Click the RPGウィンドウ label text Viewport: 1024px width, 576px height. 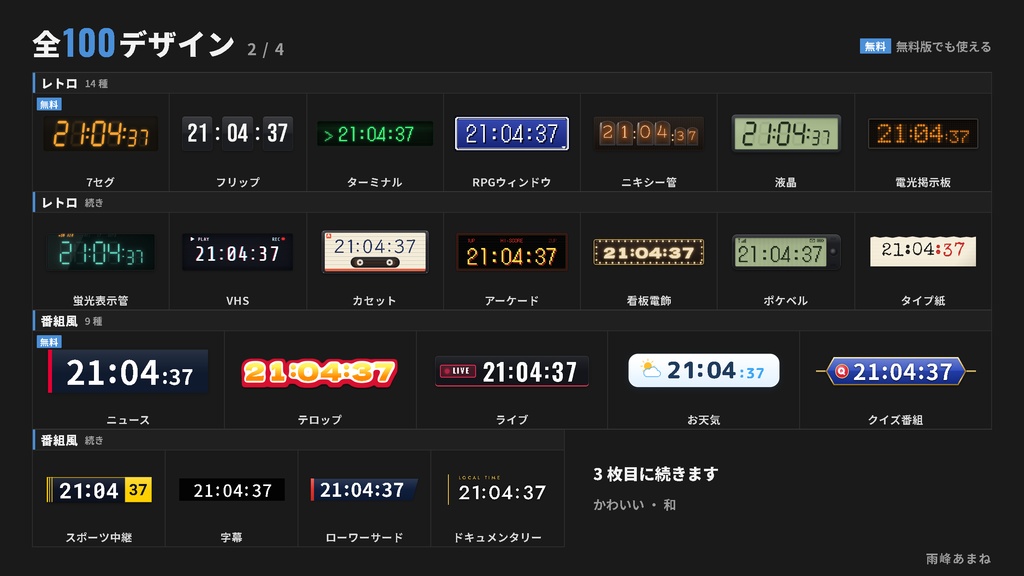click(x=512, y=182)
